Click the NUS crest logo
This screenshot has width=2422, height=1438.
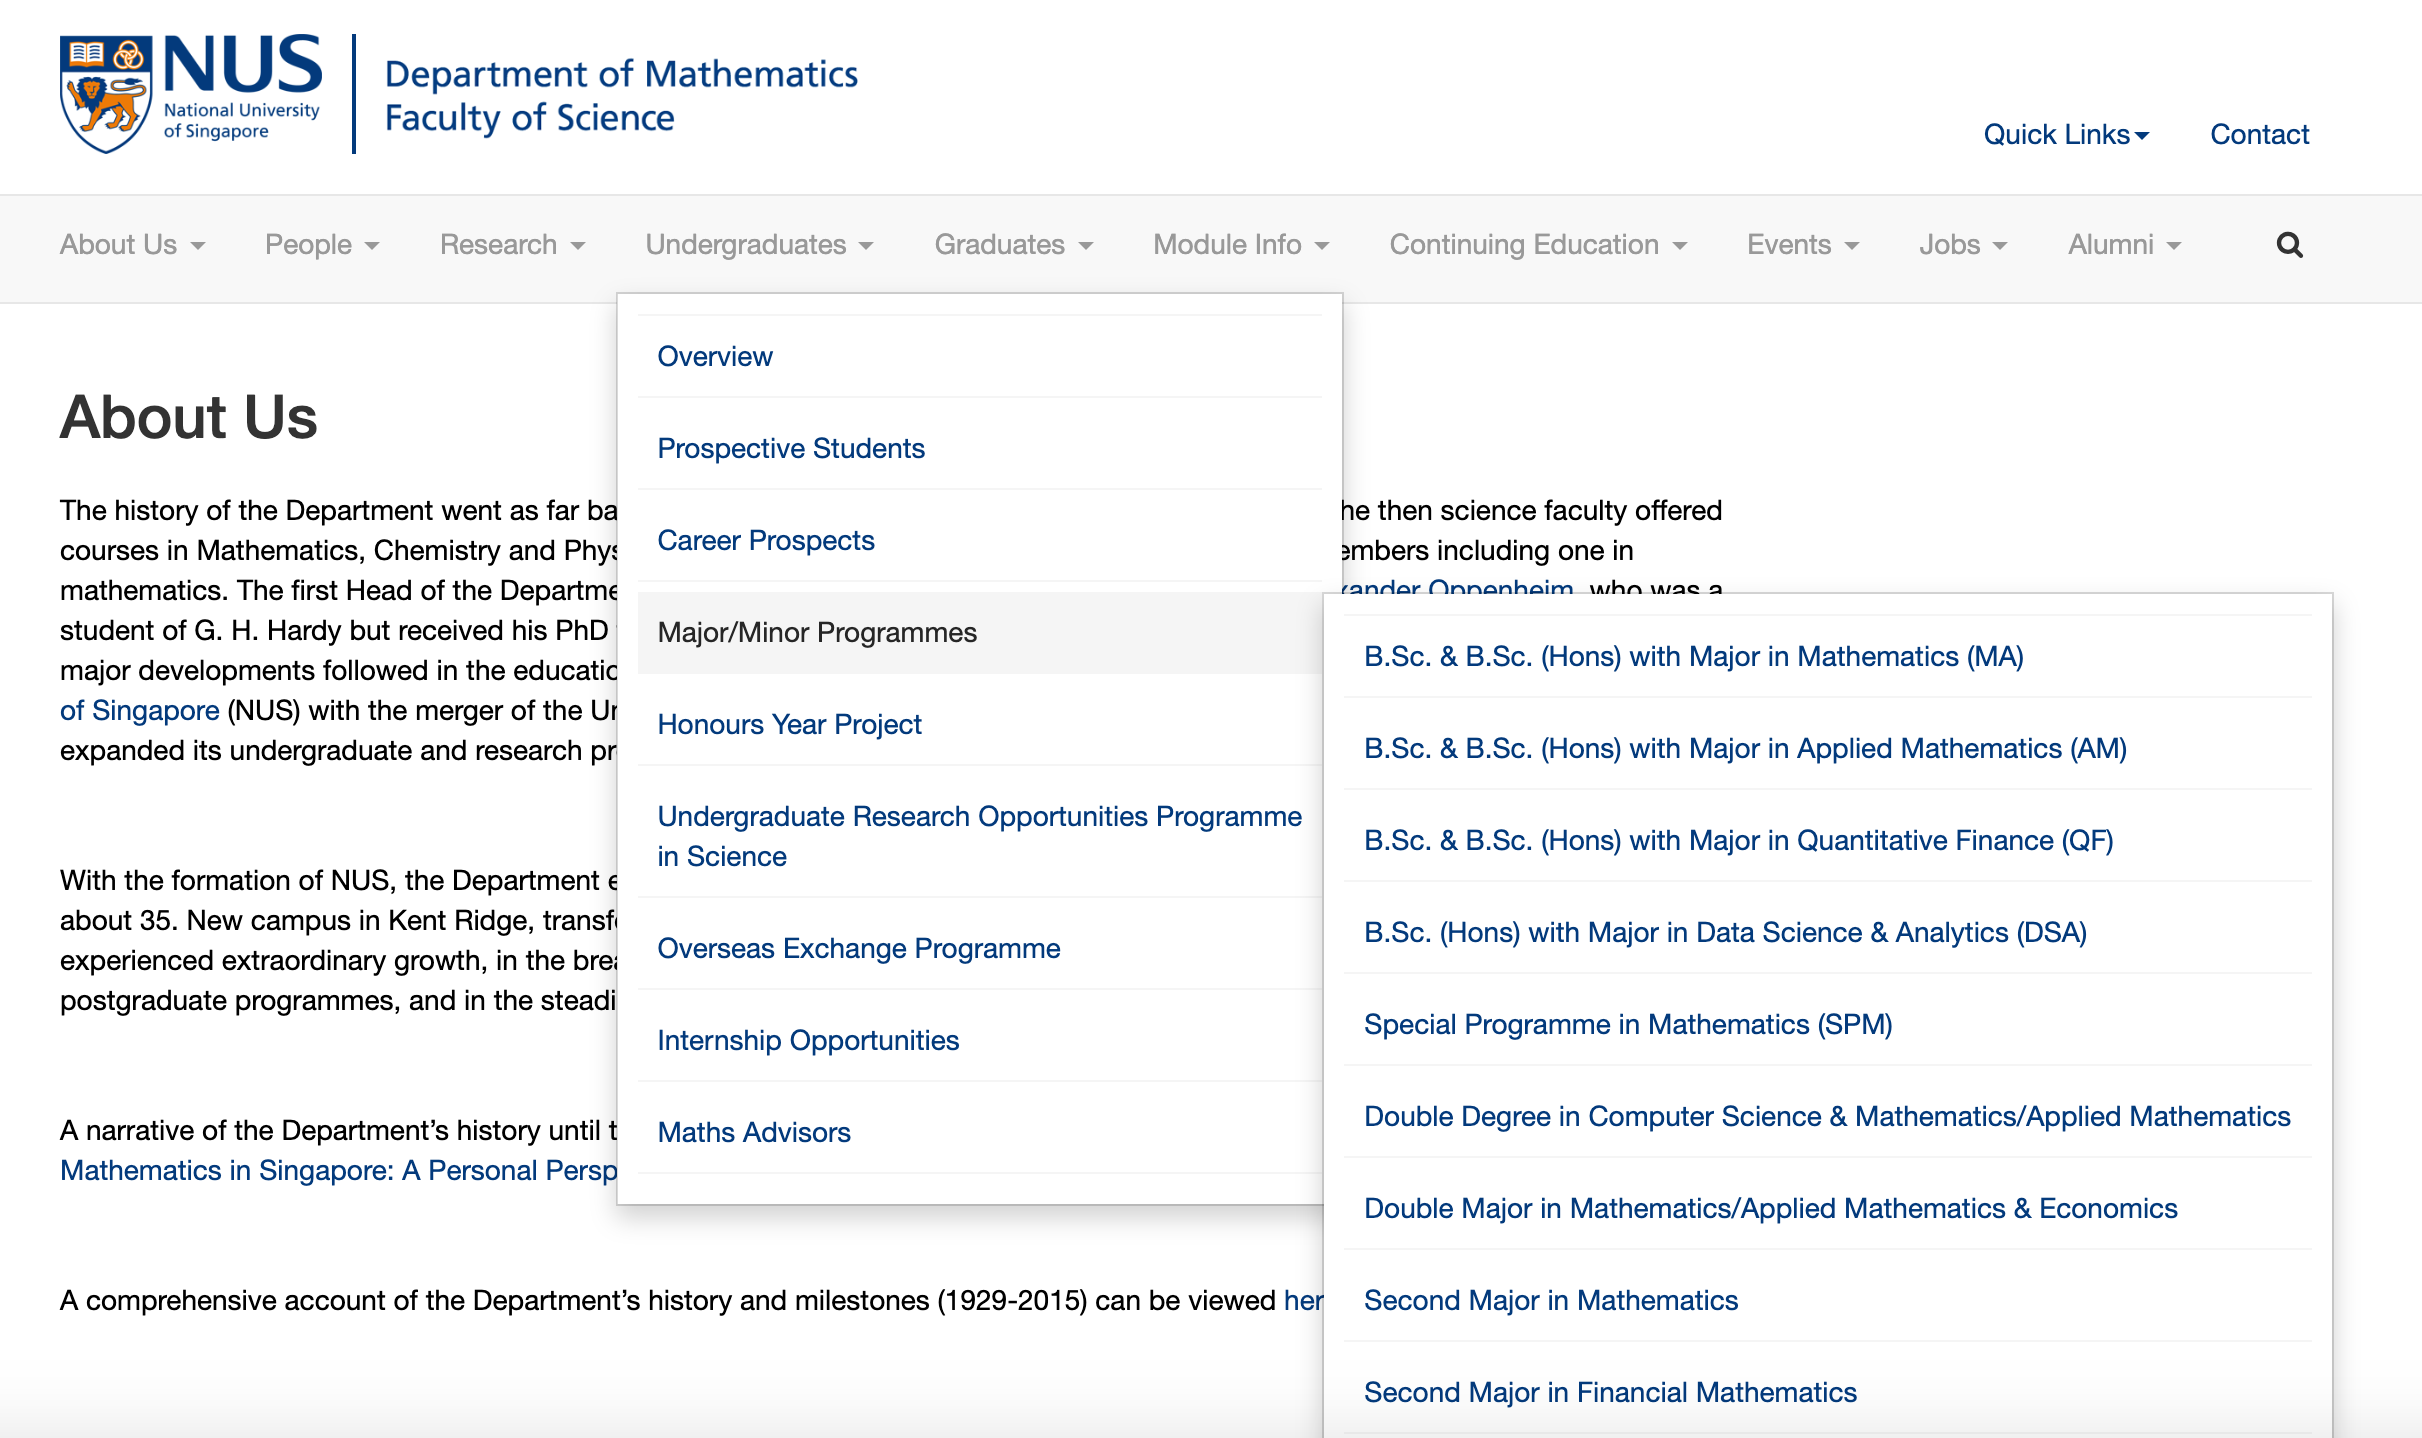coord(106,94)
